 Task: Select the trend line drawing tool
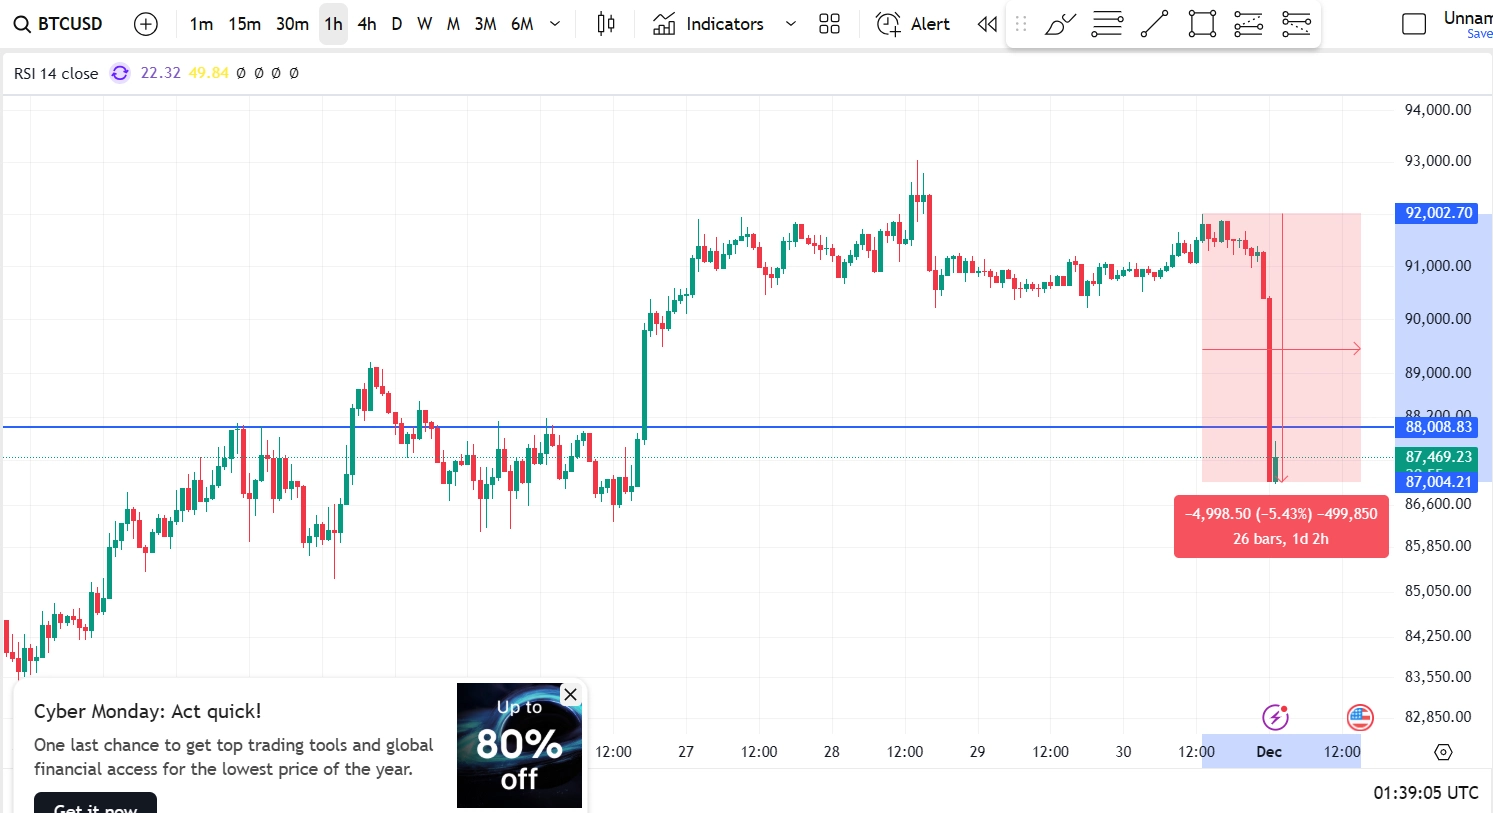click(1154, 23)
